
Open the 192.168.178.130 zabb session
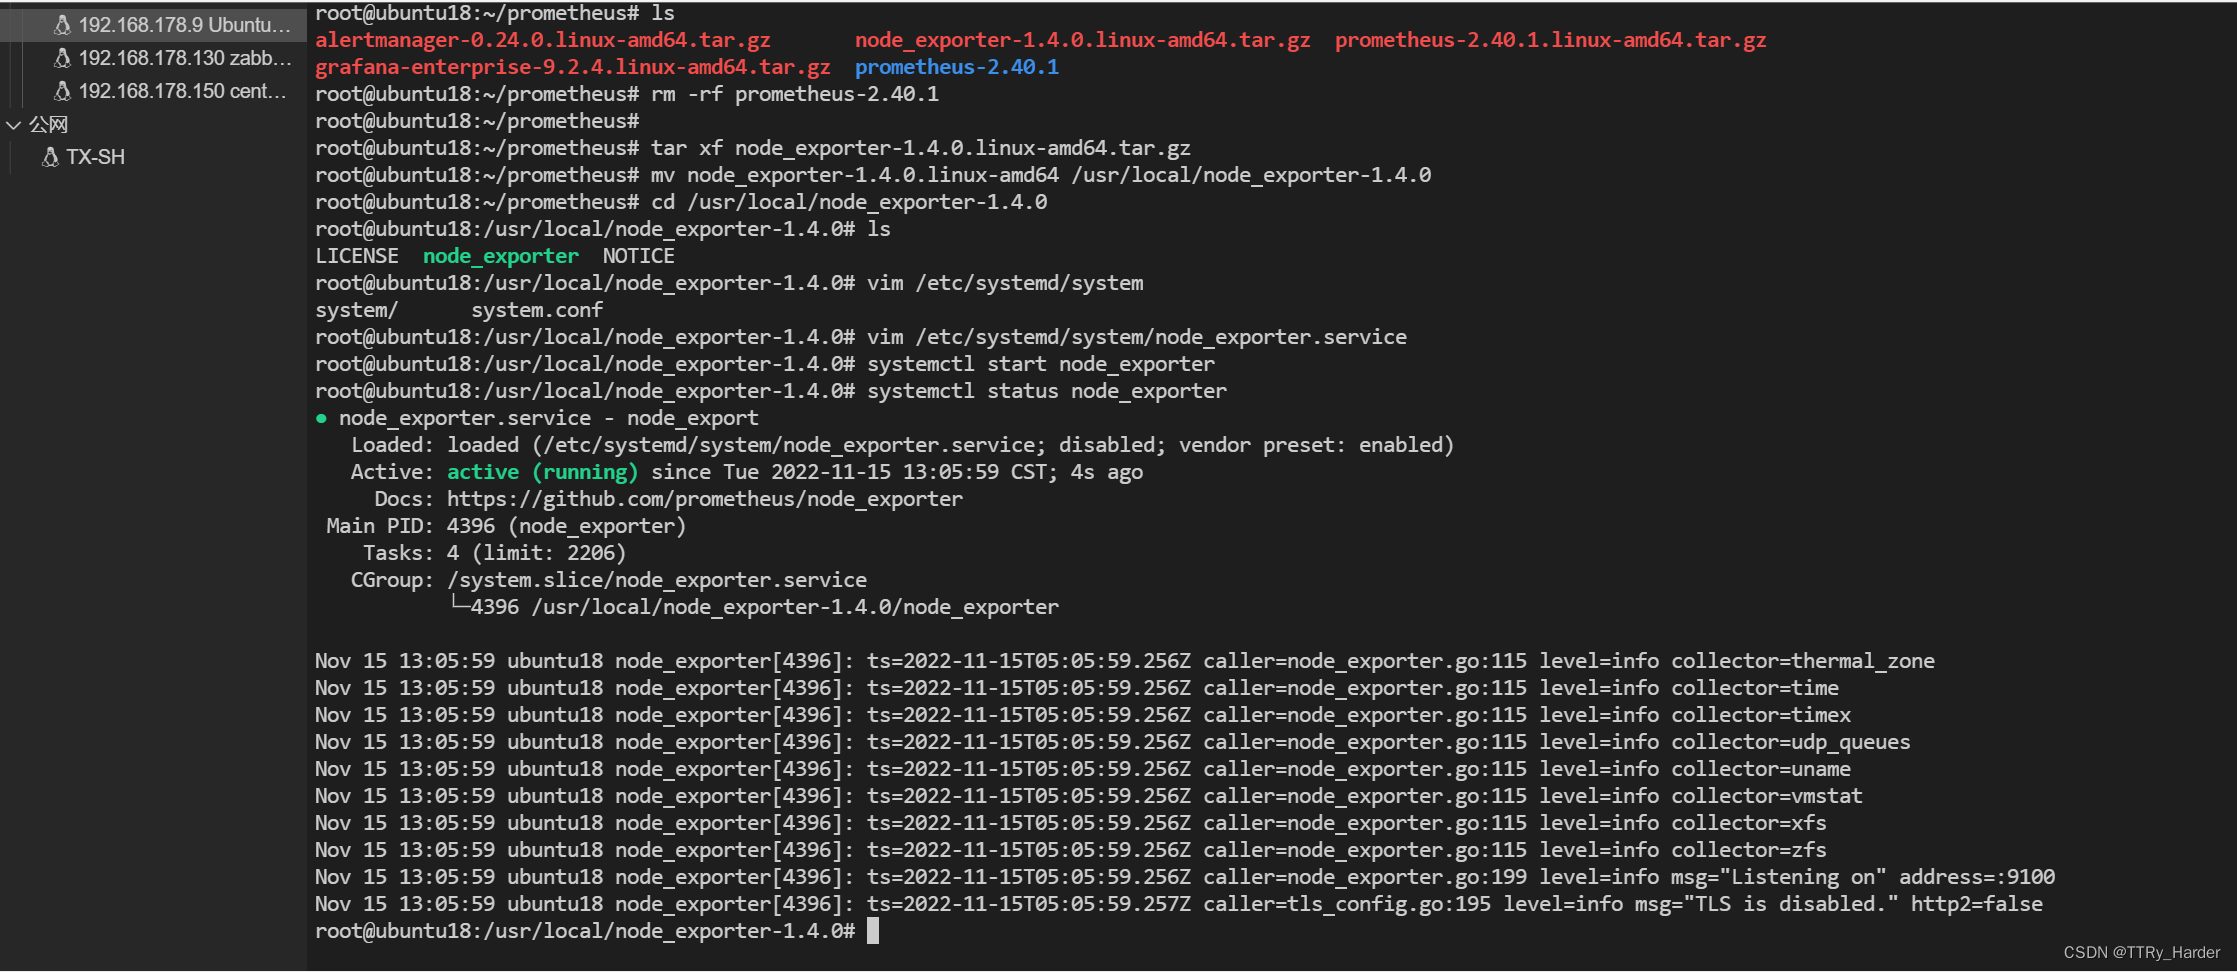click(x=184, y=58)
